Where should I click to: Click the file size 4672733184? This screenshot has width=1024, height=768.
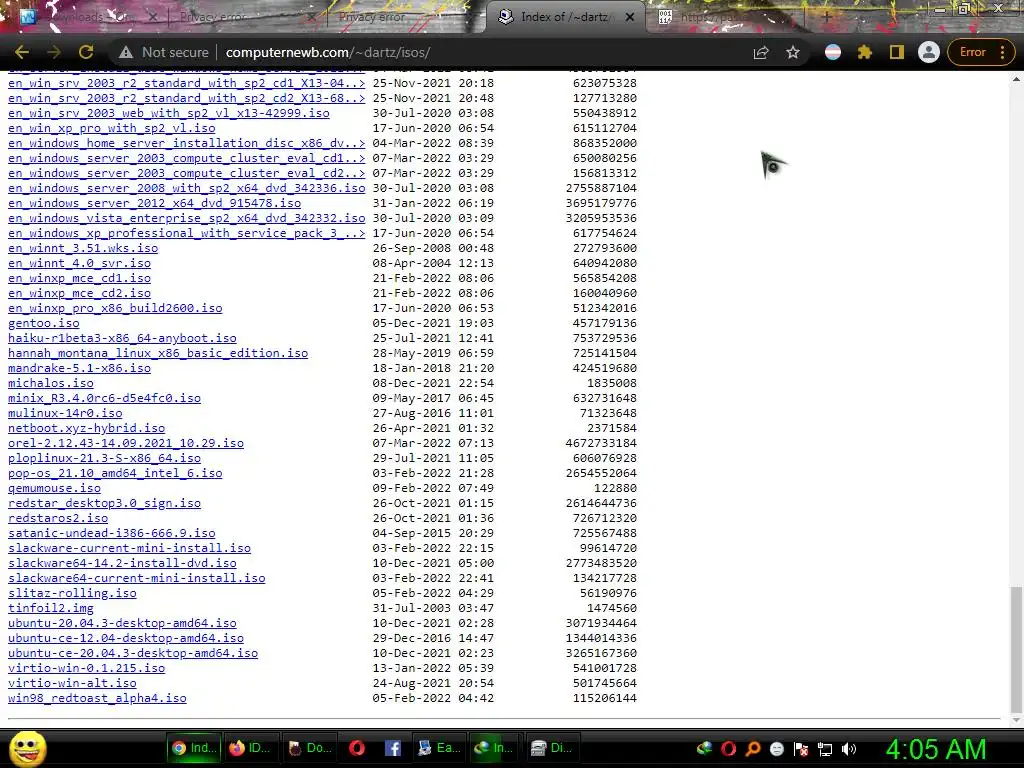coord(601,443)
